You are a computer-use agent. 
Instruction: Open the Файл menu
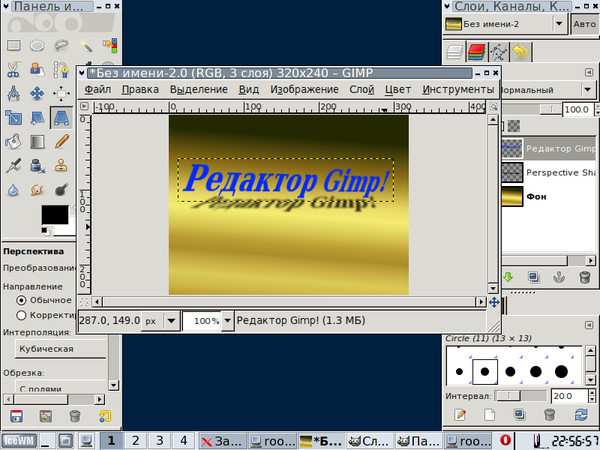click(x=98, y=90)
